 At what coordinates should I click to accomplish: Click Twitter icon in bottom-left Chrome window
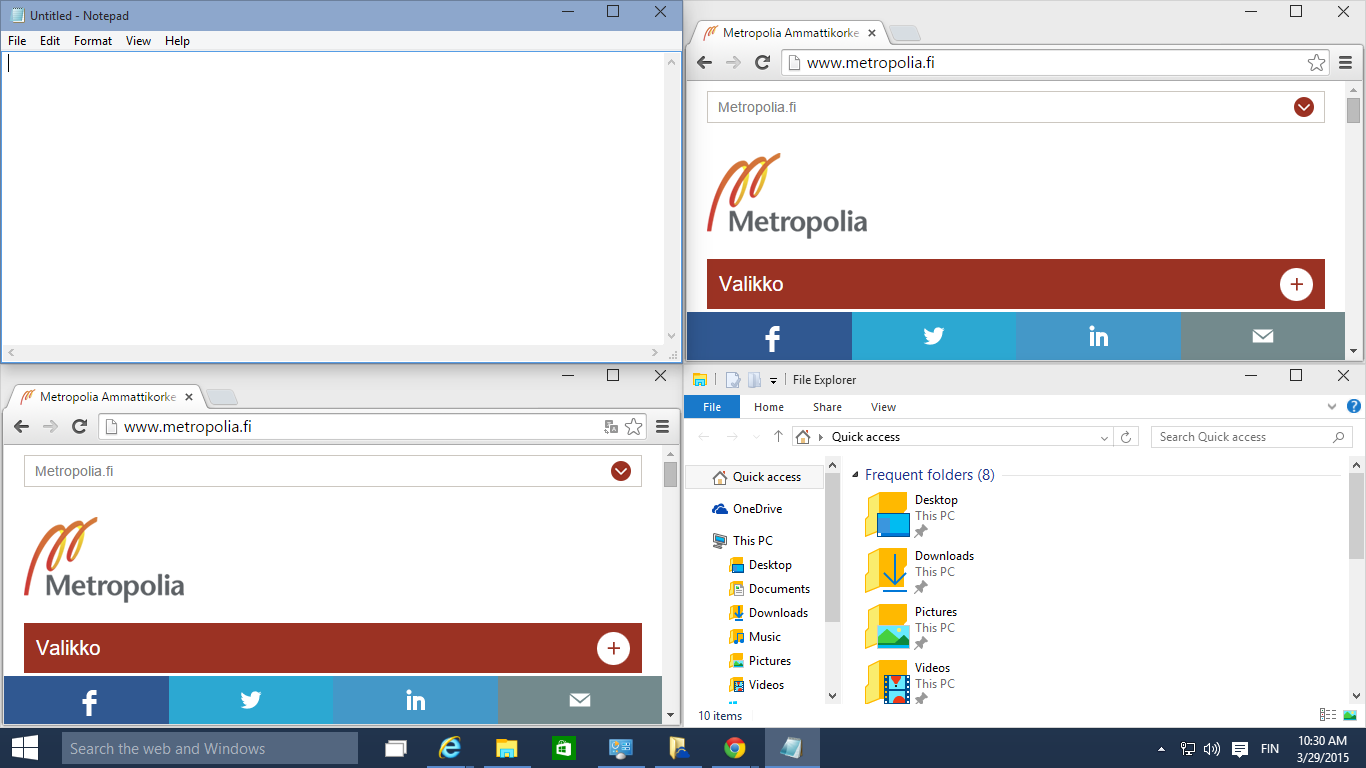pyautogui.click(x=251, y=700)
